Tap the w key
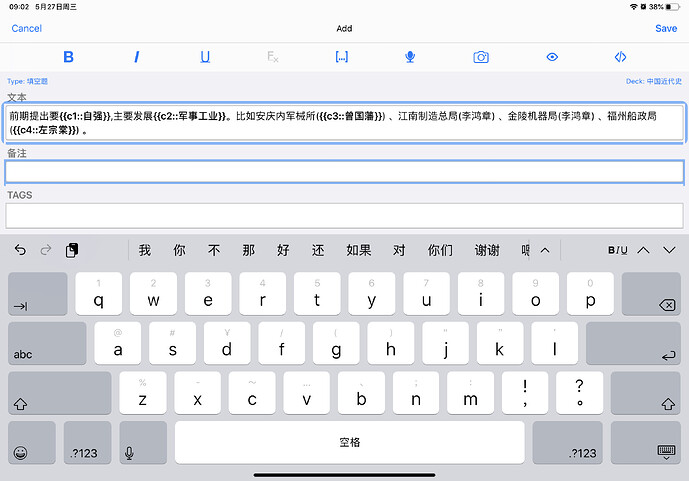 153,293
